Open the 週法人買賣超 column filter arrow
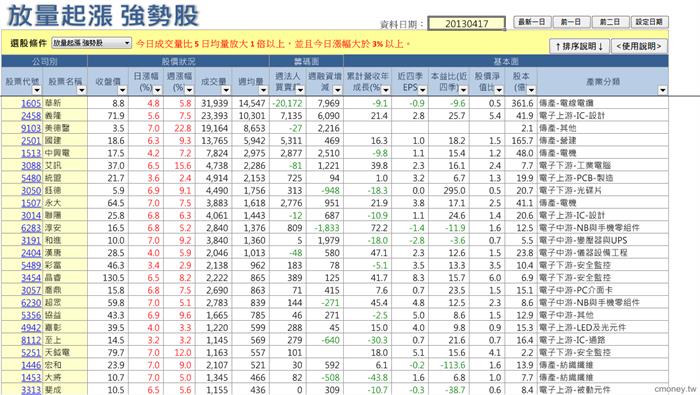 click(x=300, y=90)
